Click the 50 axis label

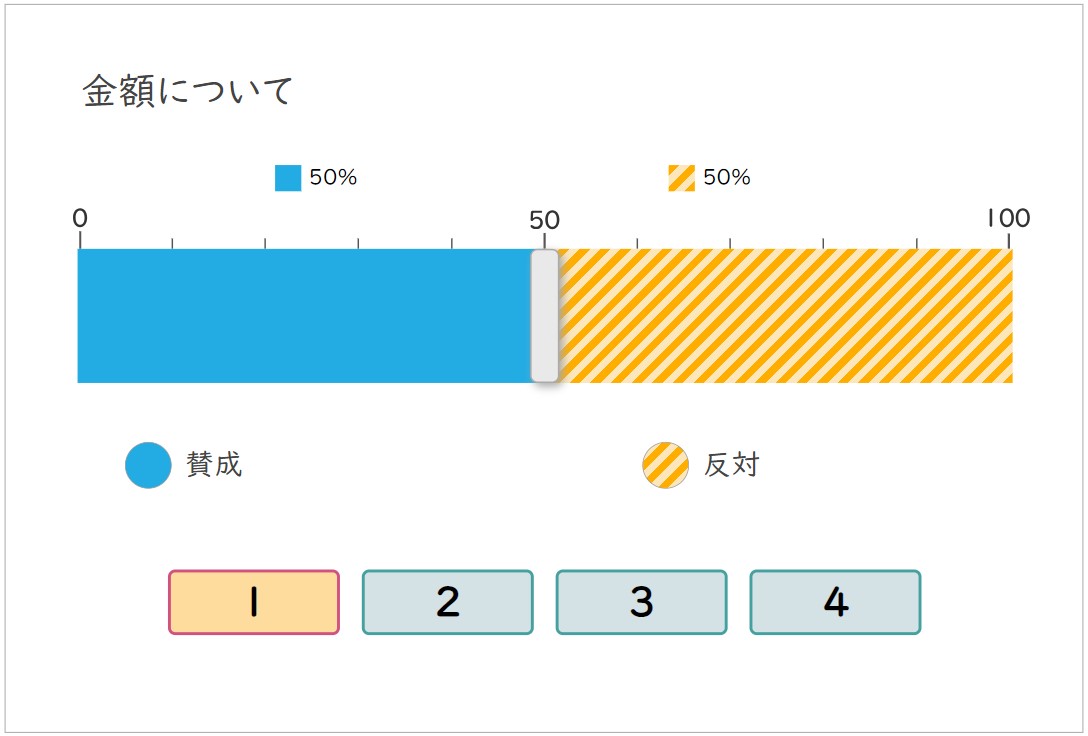pos(544,220)
